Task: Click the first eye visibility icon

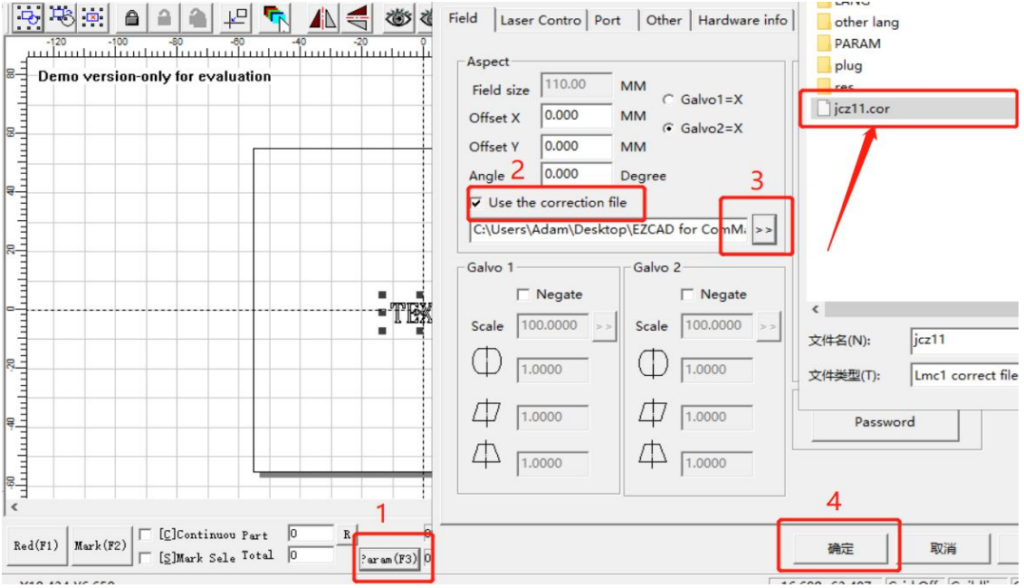Action: (398, 18)
